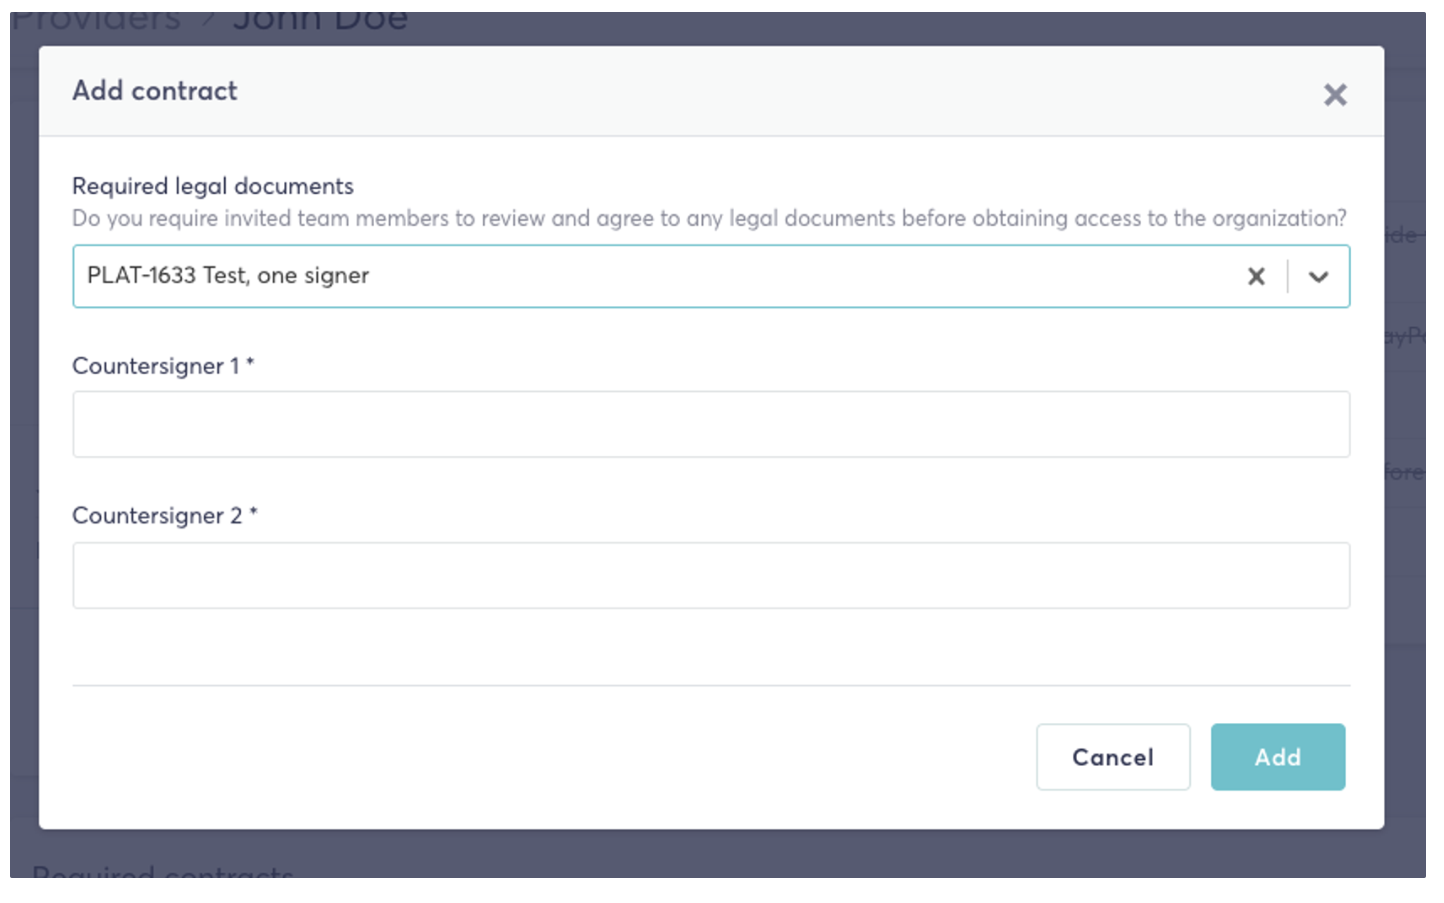
Task: Open the PLAT-1633 Test, one signer combo box
Action: point(711,276)
